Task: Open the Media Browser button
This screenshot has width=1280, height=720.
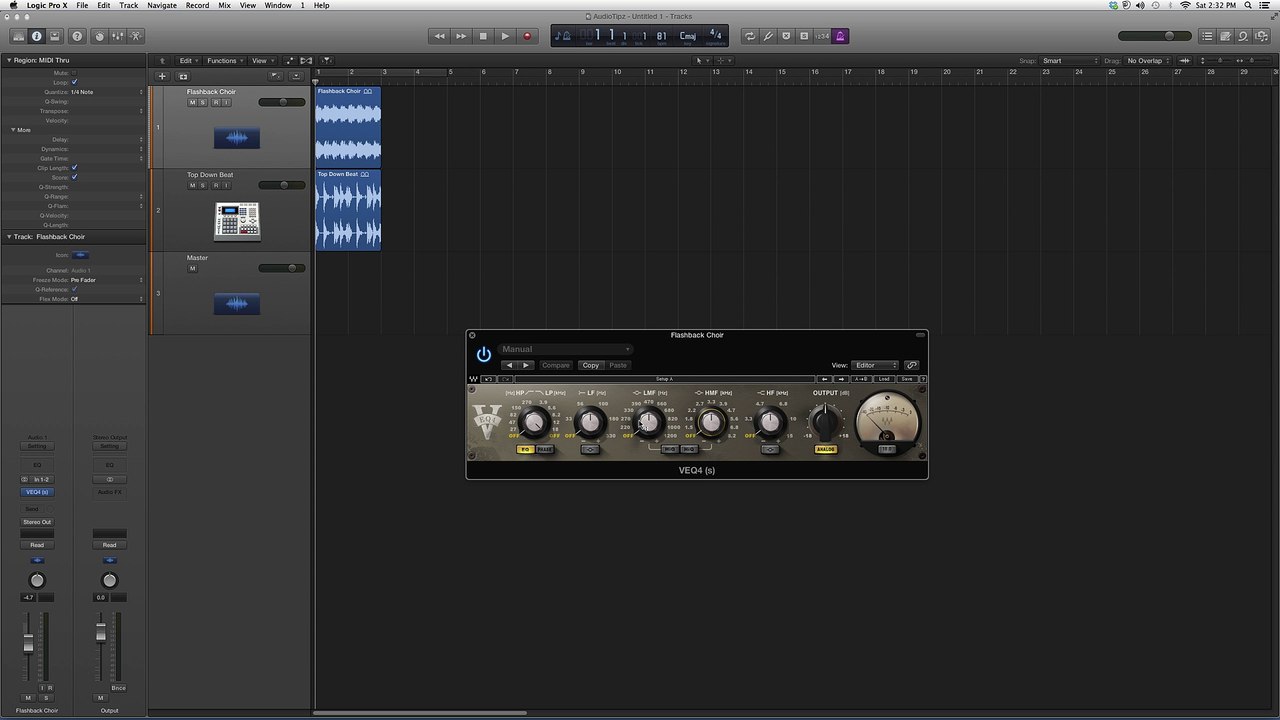Action: click(x=1261, y=36)
